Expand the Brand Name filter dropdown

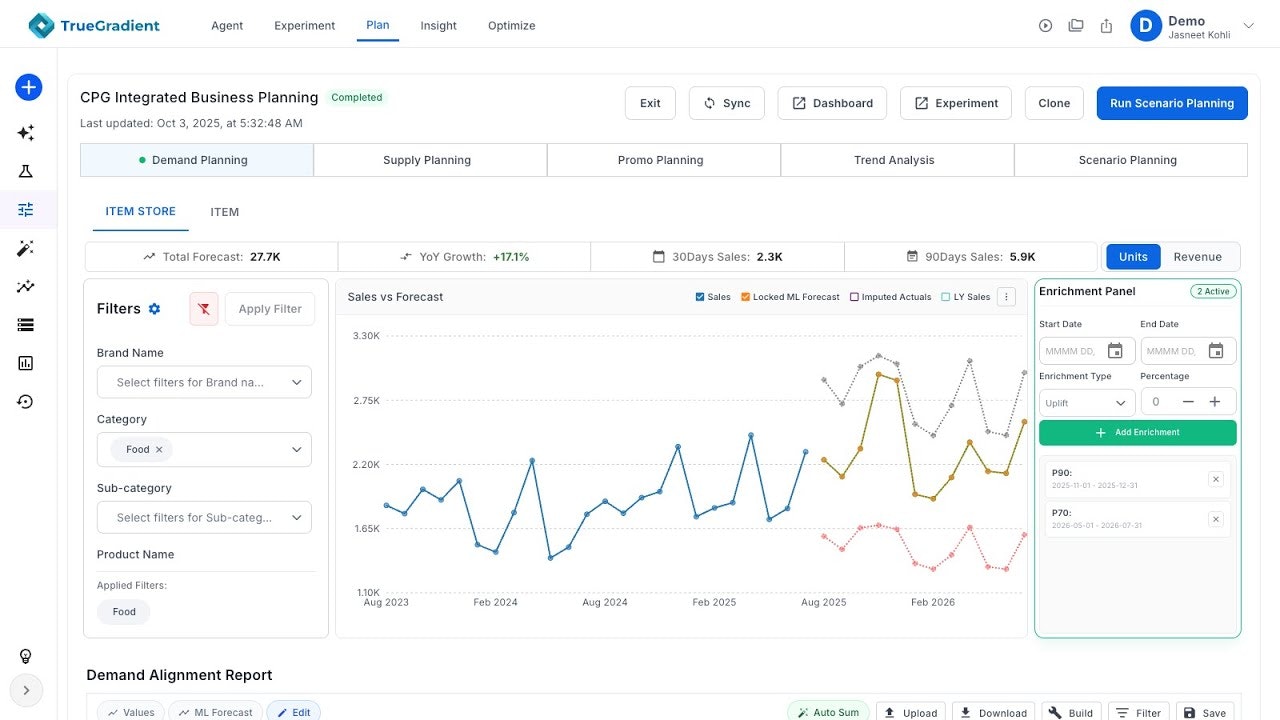click(204, 382)
